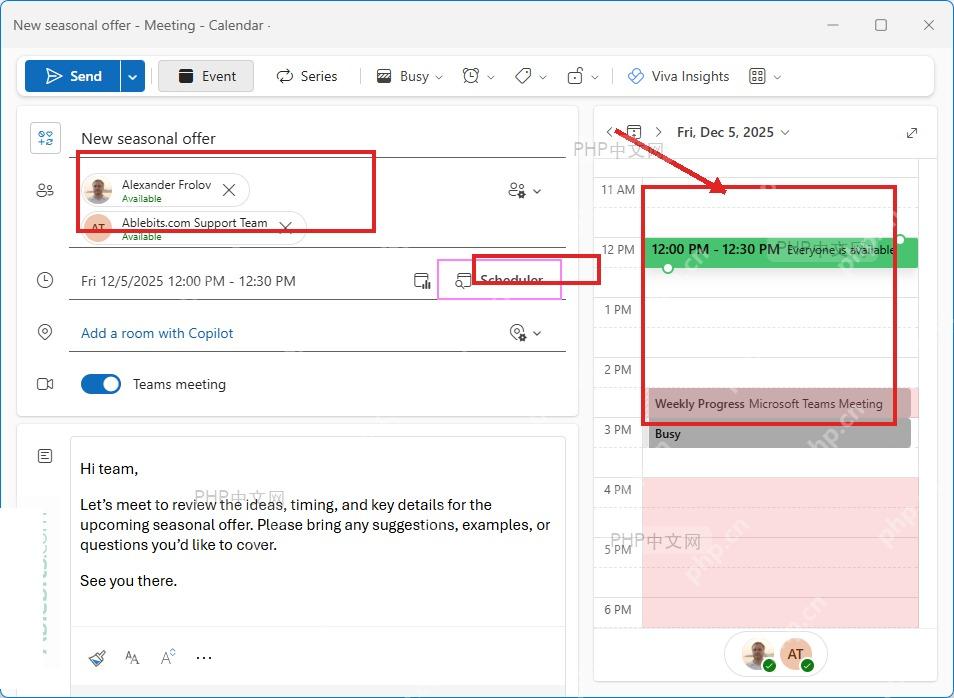Expand the calendar pane to full view
The width and height of the screenshot is (954, 698).
pyautogui.click(x=911, y=133)
